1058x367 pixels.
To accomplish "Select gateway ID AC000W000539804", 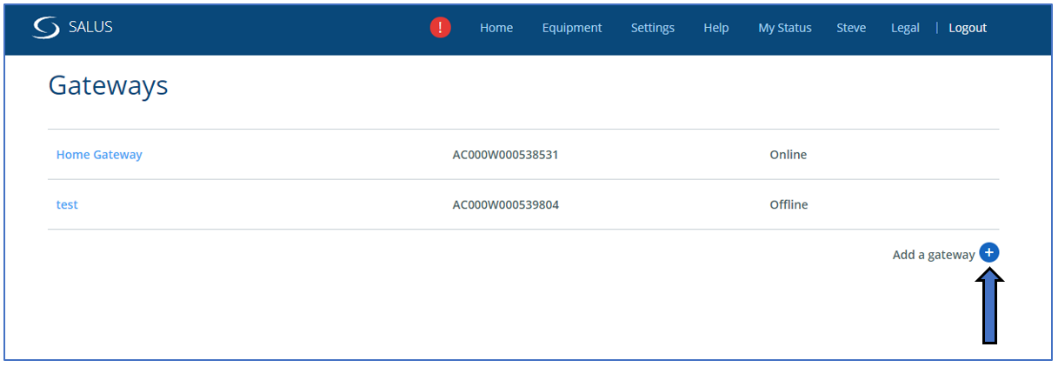I will [505, 204].
